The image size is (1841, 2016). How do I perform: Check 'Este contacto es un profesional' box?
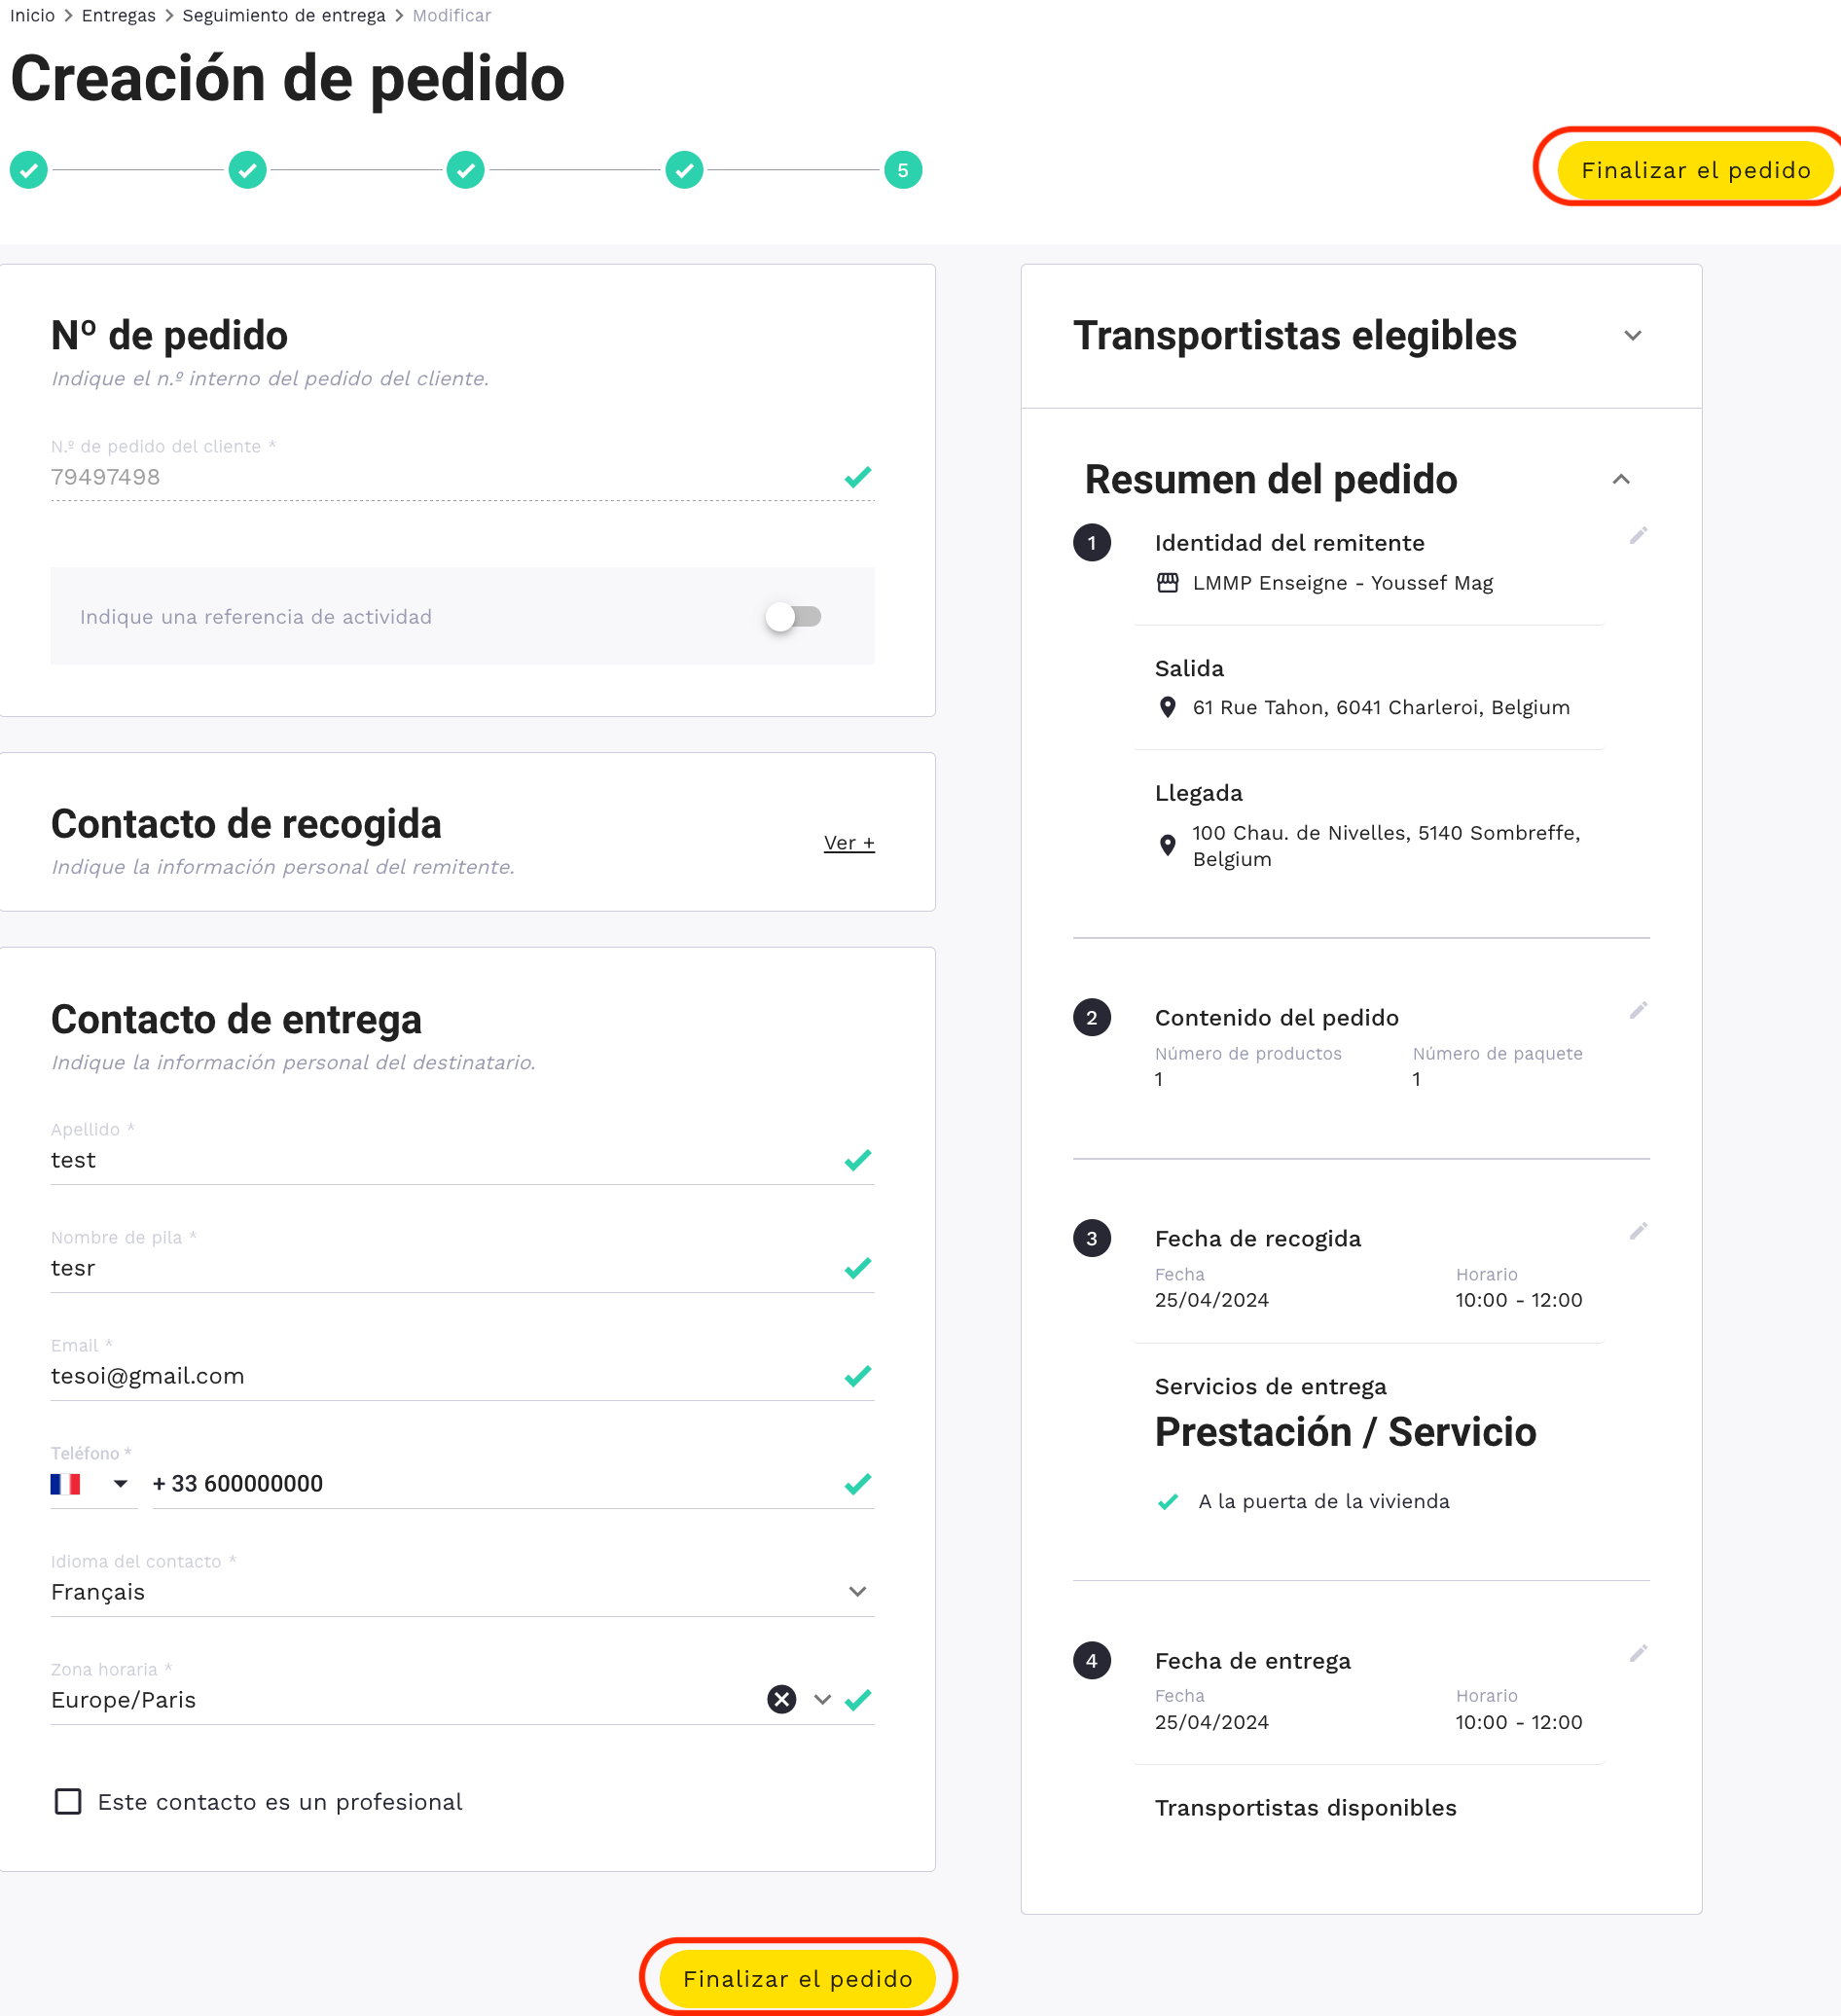(68, 1802)
